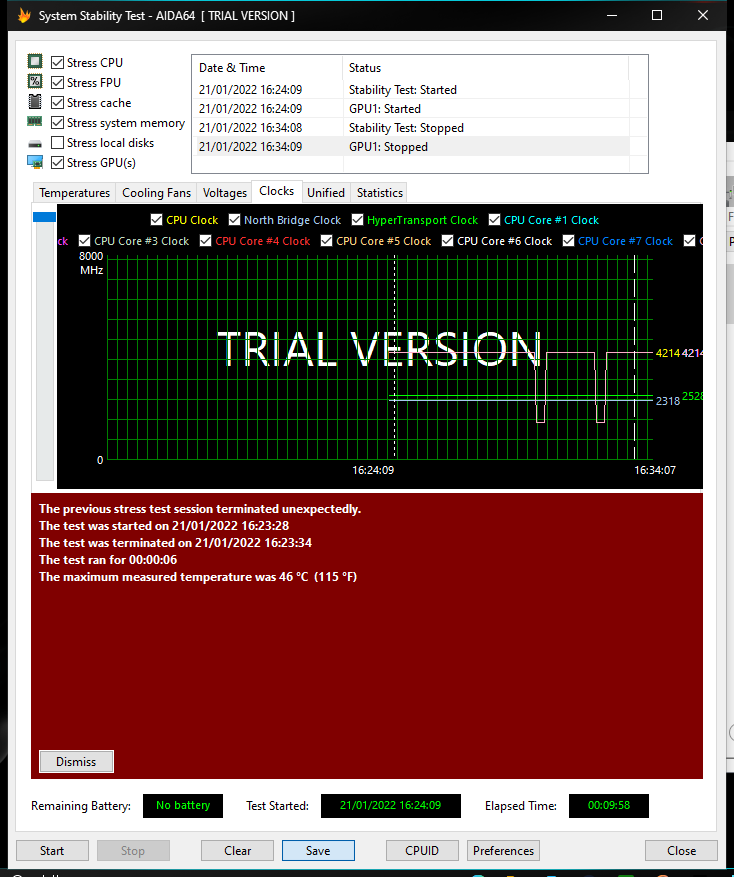734x877 pixels.
Task: Select the Clocks tab
Action: coord(276,191)
